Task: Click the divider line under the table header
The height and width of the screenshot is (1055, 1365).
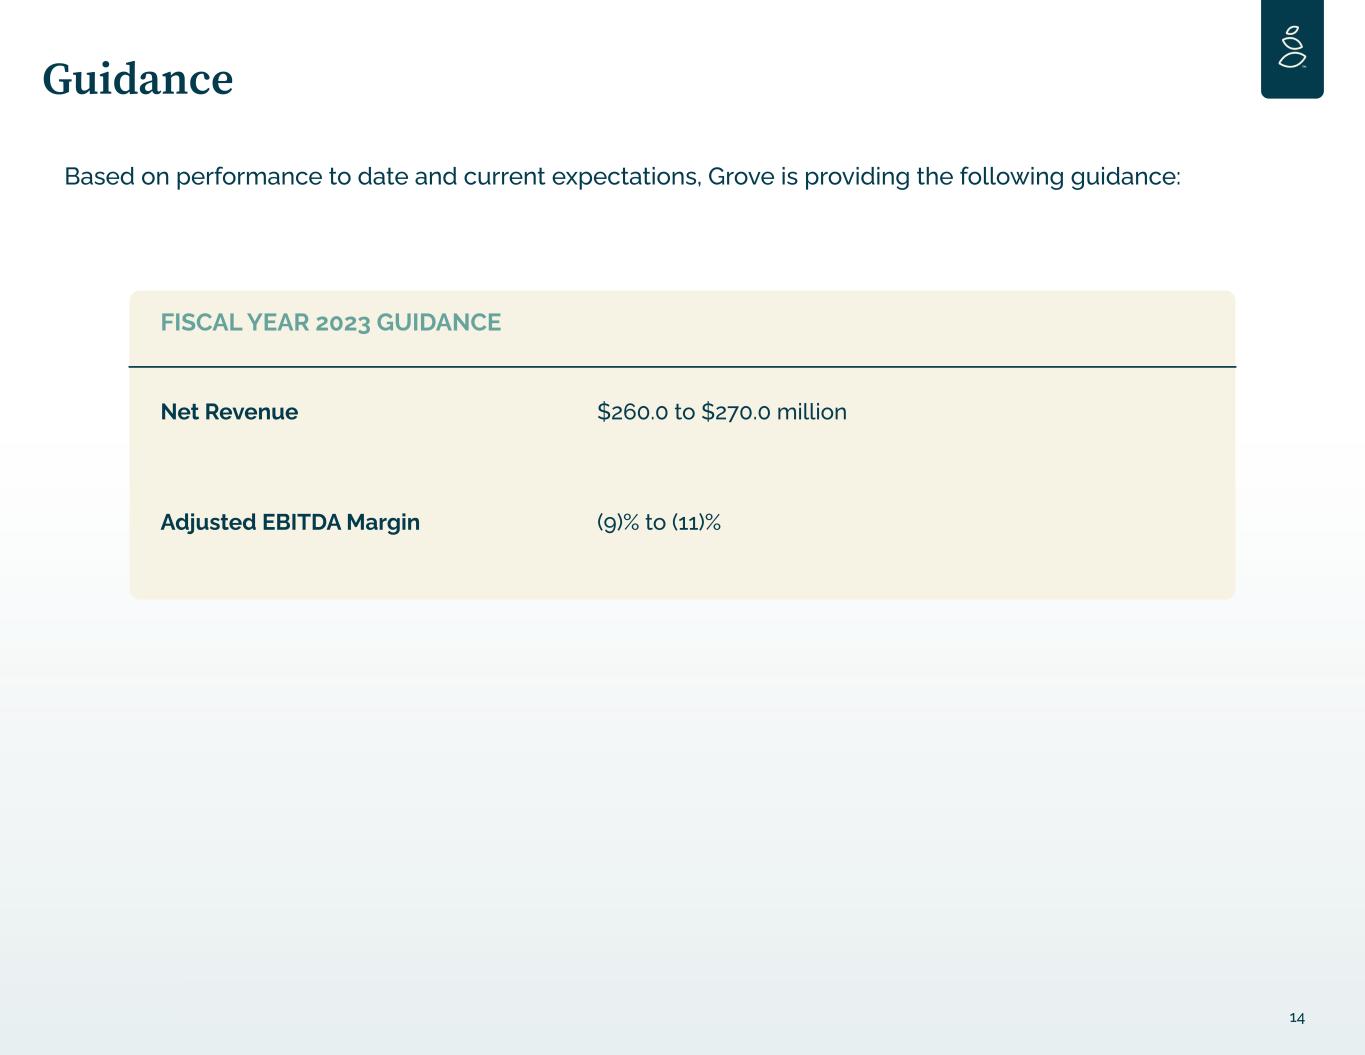Action: (x=682, y=367)
